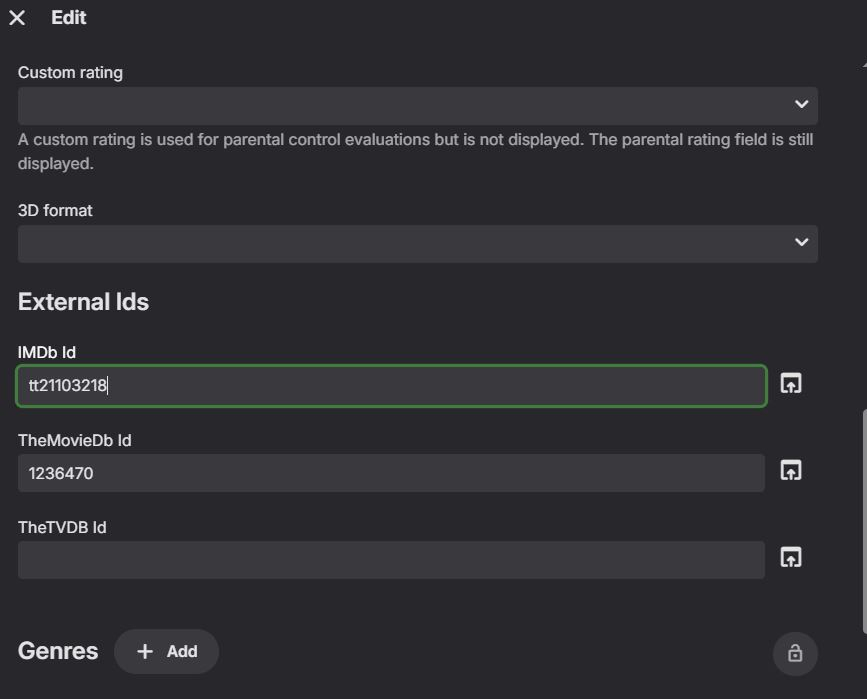Open the TheTVDB Id external link icon
This screenshot has height=699, width=867.
click(x=791, y=558)
